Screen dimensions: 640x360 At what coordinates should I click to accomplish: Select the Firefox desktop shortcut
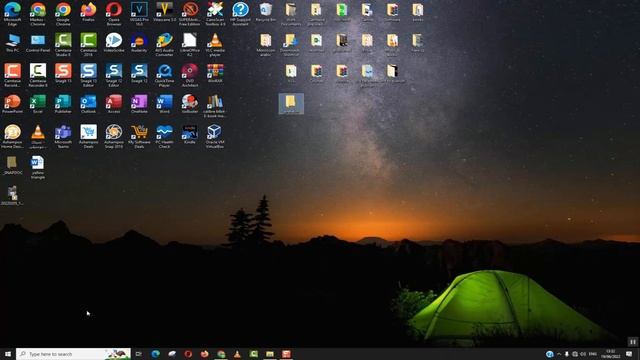pyautogui.click(x=88, y=11)
